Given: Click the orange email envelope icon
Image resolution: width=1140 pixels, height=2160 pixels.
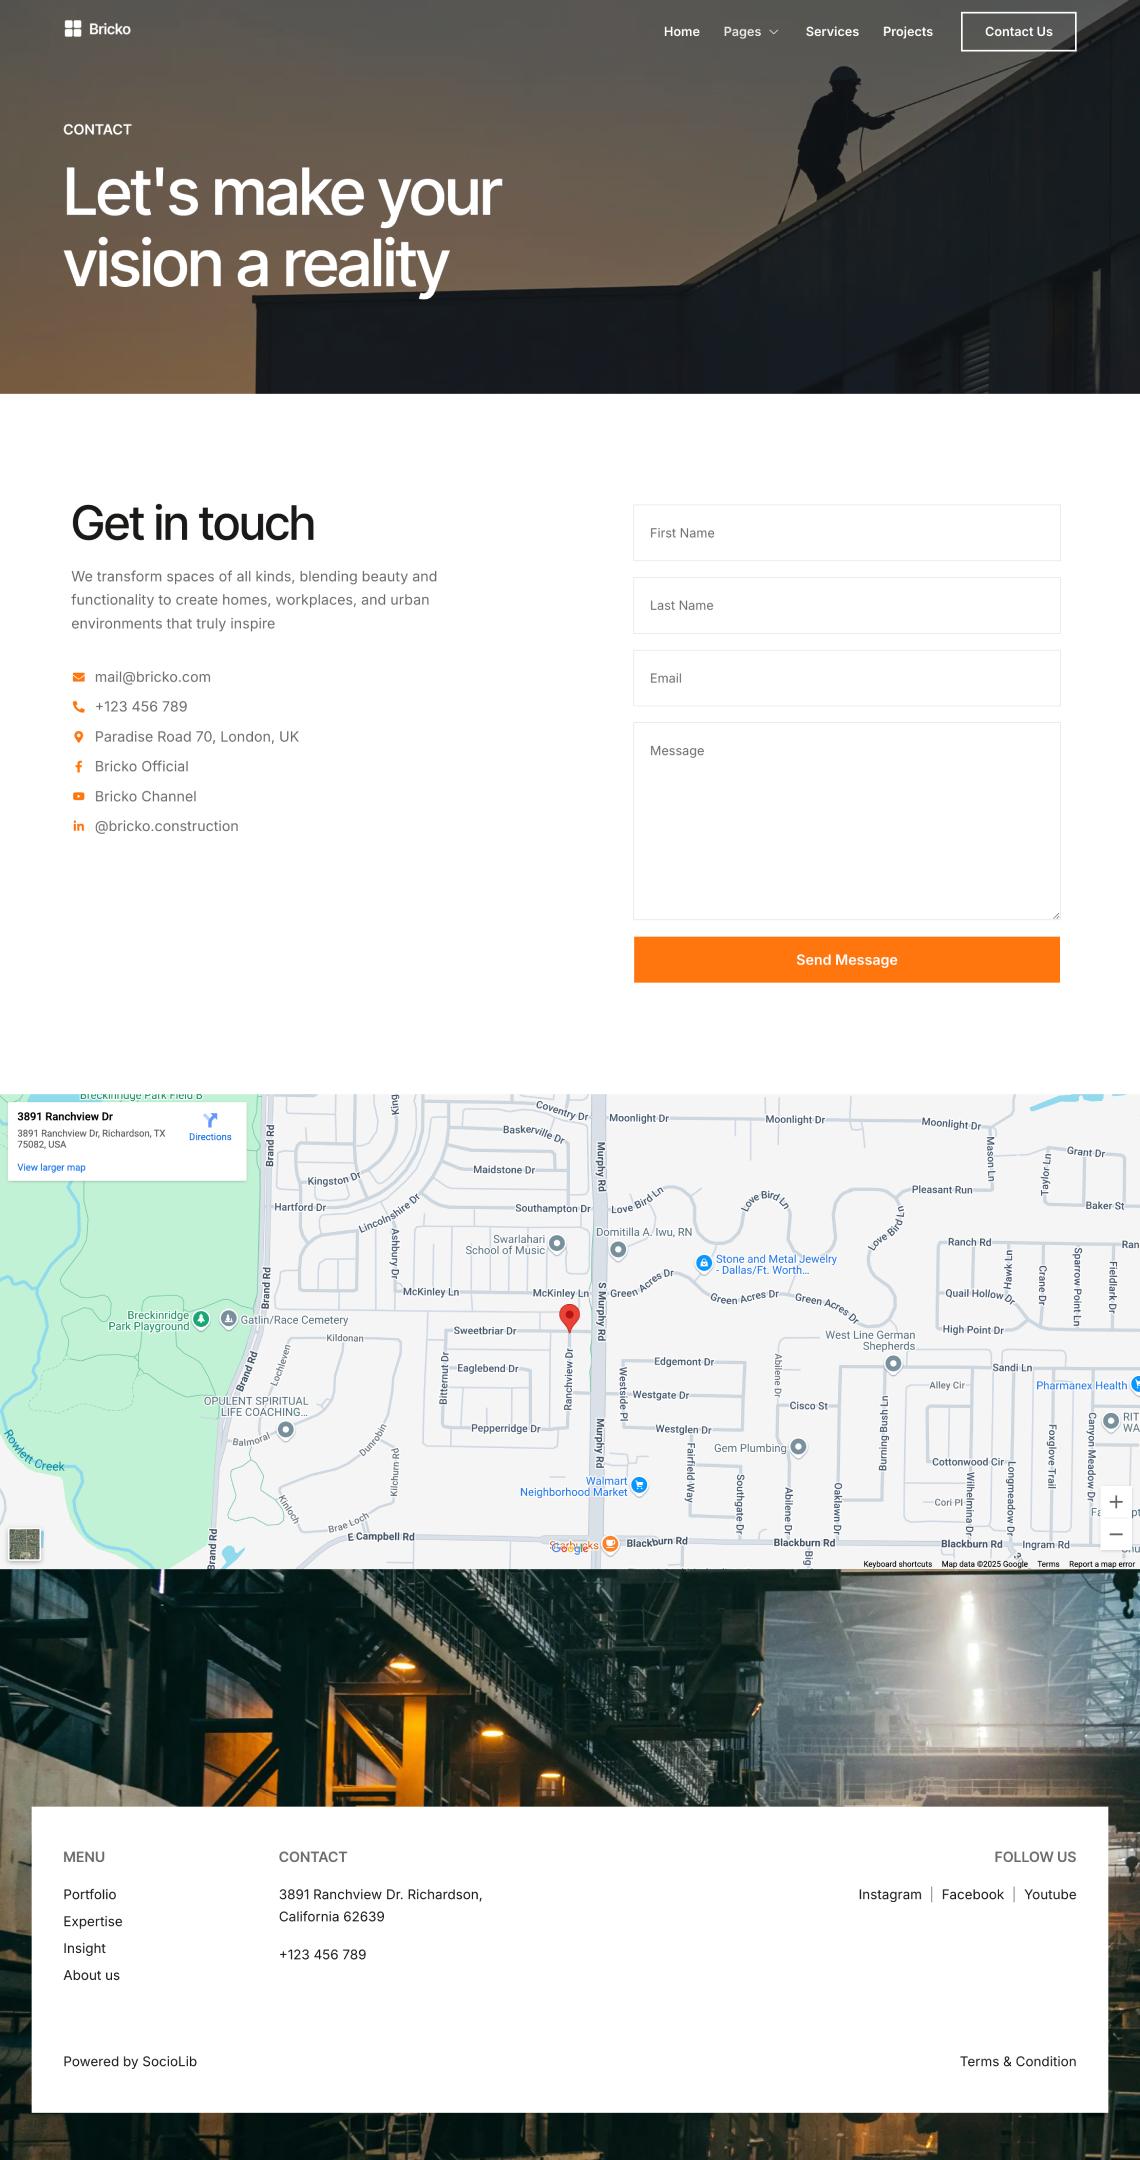Looking at the screenshot, I should (78, 677).
